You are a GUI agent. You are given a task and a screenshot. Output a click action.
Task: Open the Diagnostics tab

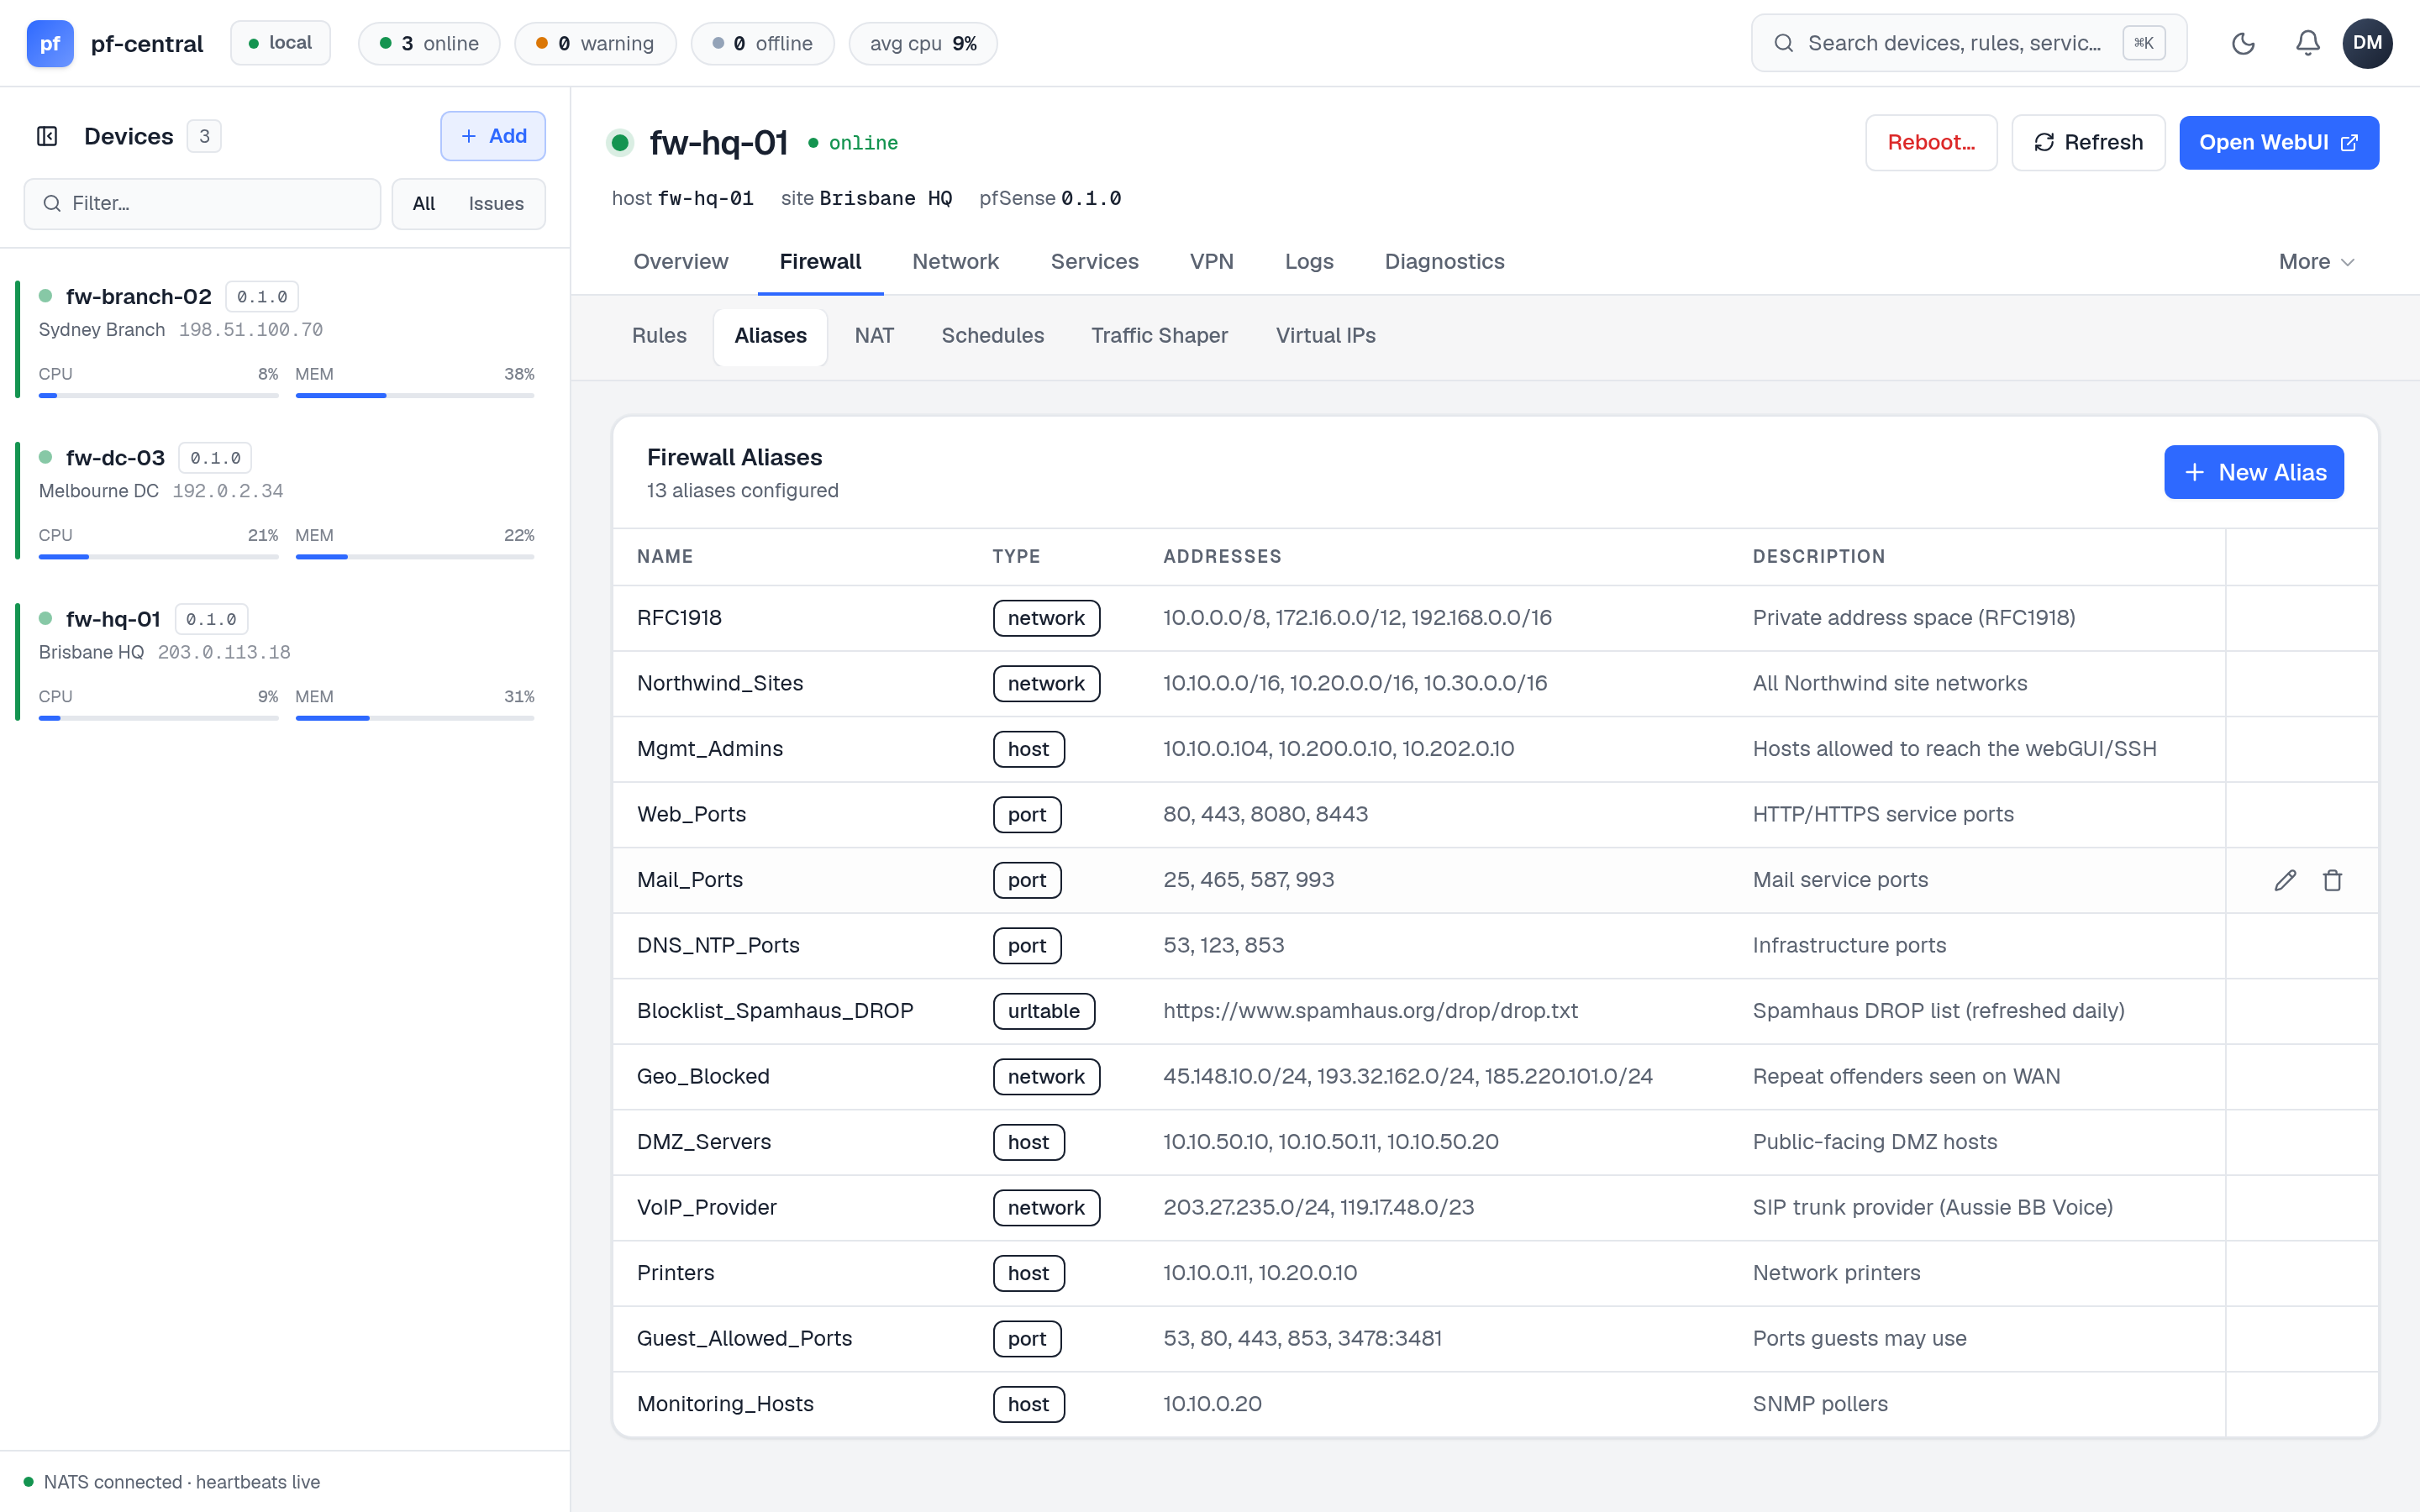(x=1444, y=261)
